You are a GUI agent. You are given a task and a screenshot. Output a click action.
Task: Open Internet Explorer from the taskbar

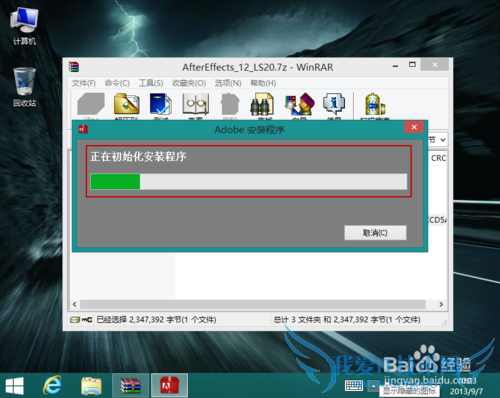[52, 386]
